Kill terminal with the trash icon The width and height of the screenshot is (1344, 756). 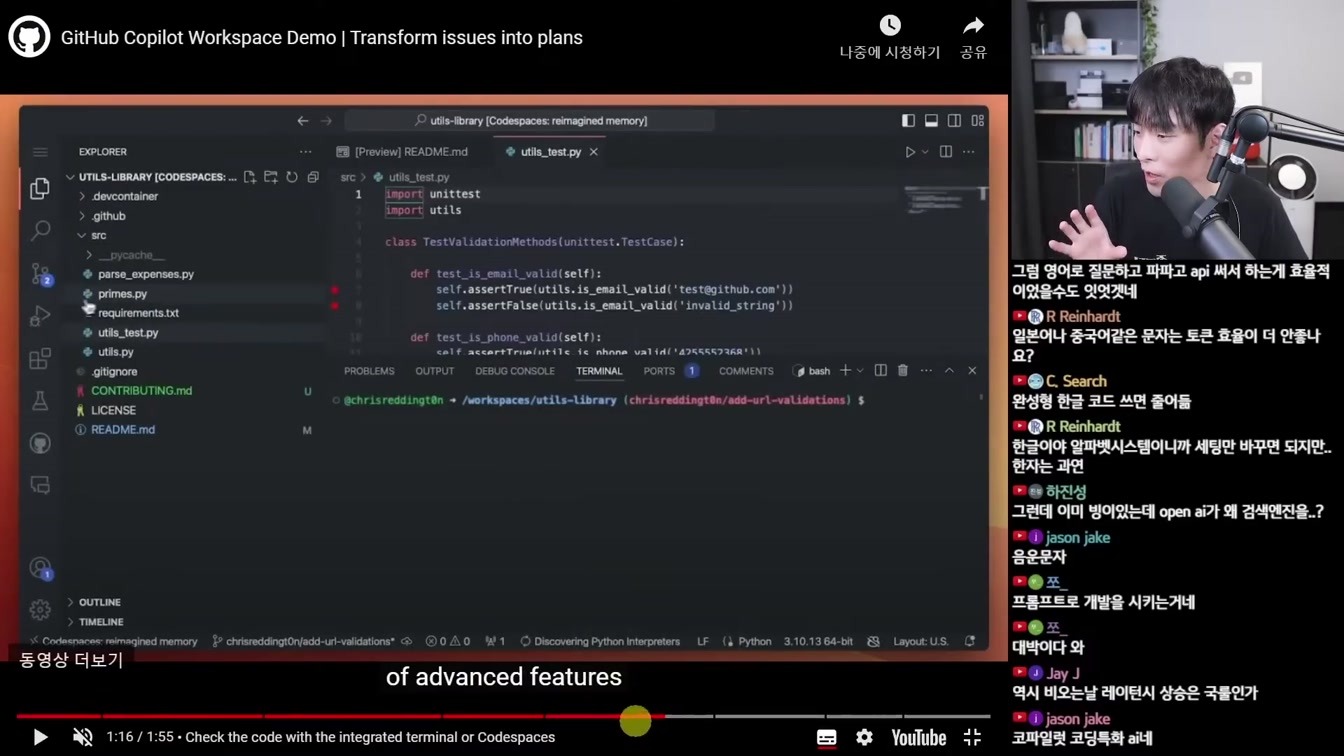pyautogui.click(x=903, y=371)
